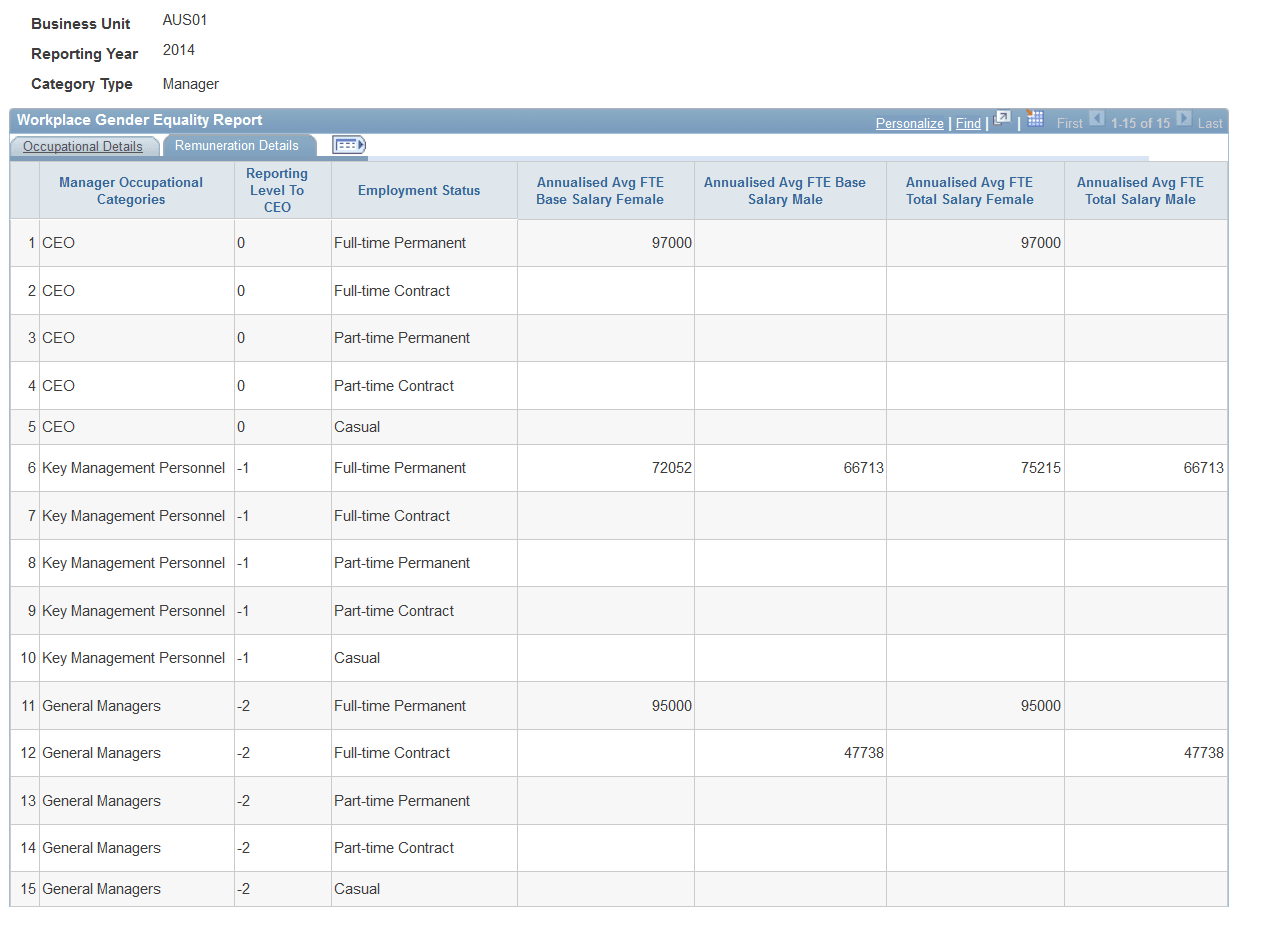1269x930 pixels.
Task: Click the Find link in the grid header
Action: (x=968, y=123)
